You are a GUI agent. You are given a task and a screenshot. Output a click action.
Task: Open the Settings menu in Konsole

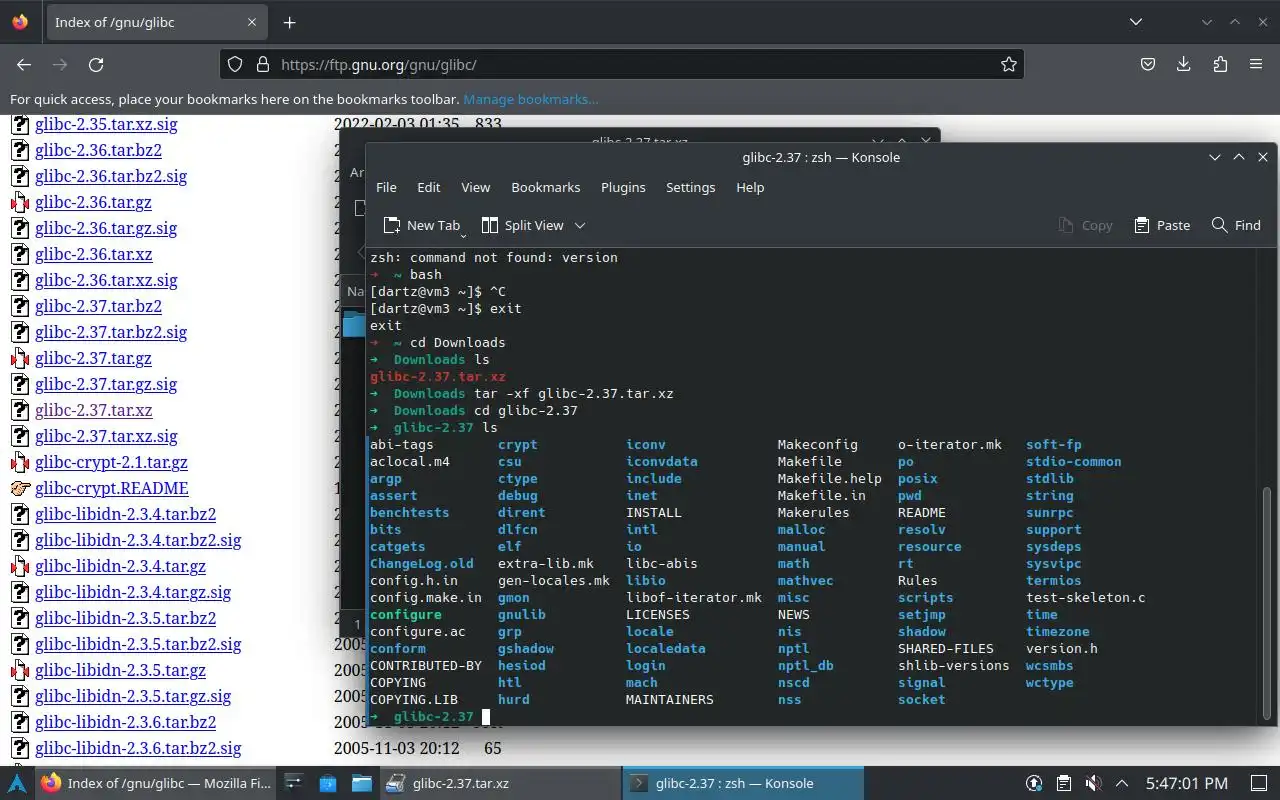690,187
